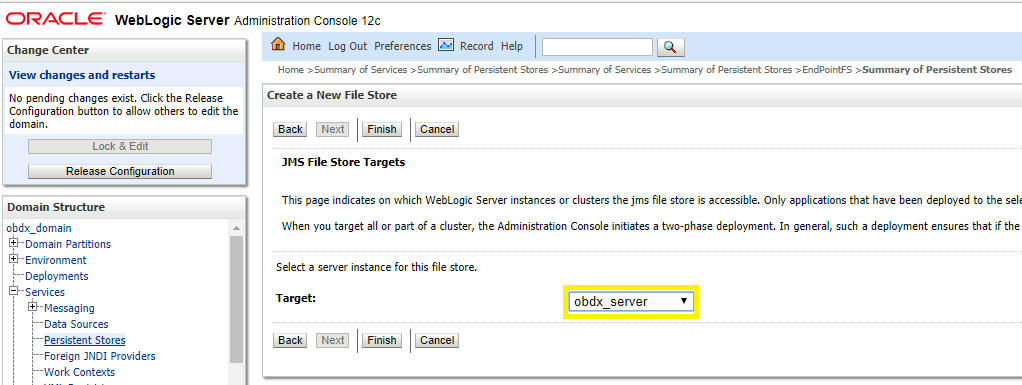
Task: Click the Home house icon in toolbar
Action: coord(278,45)
